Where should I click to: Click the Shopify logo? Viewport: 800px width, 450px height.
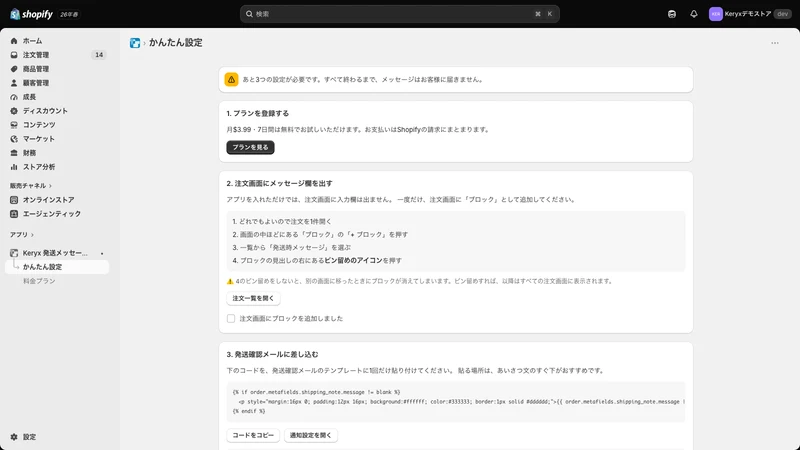tap(31, 14)
